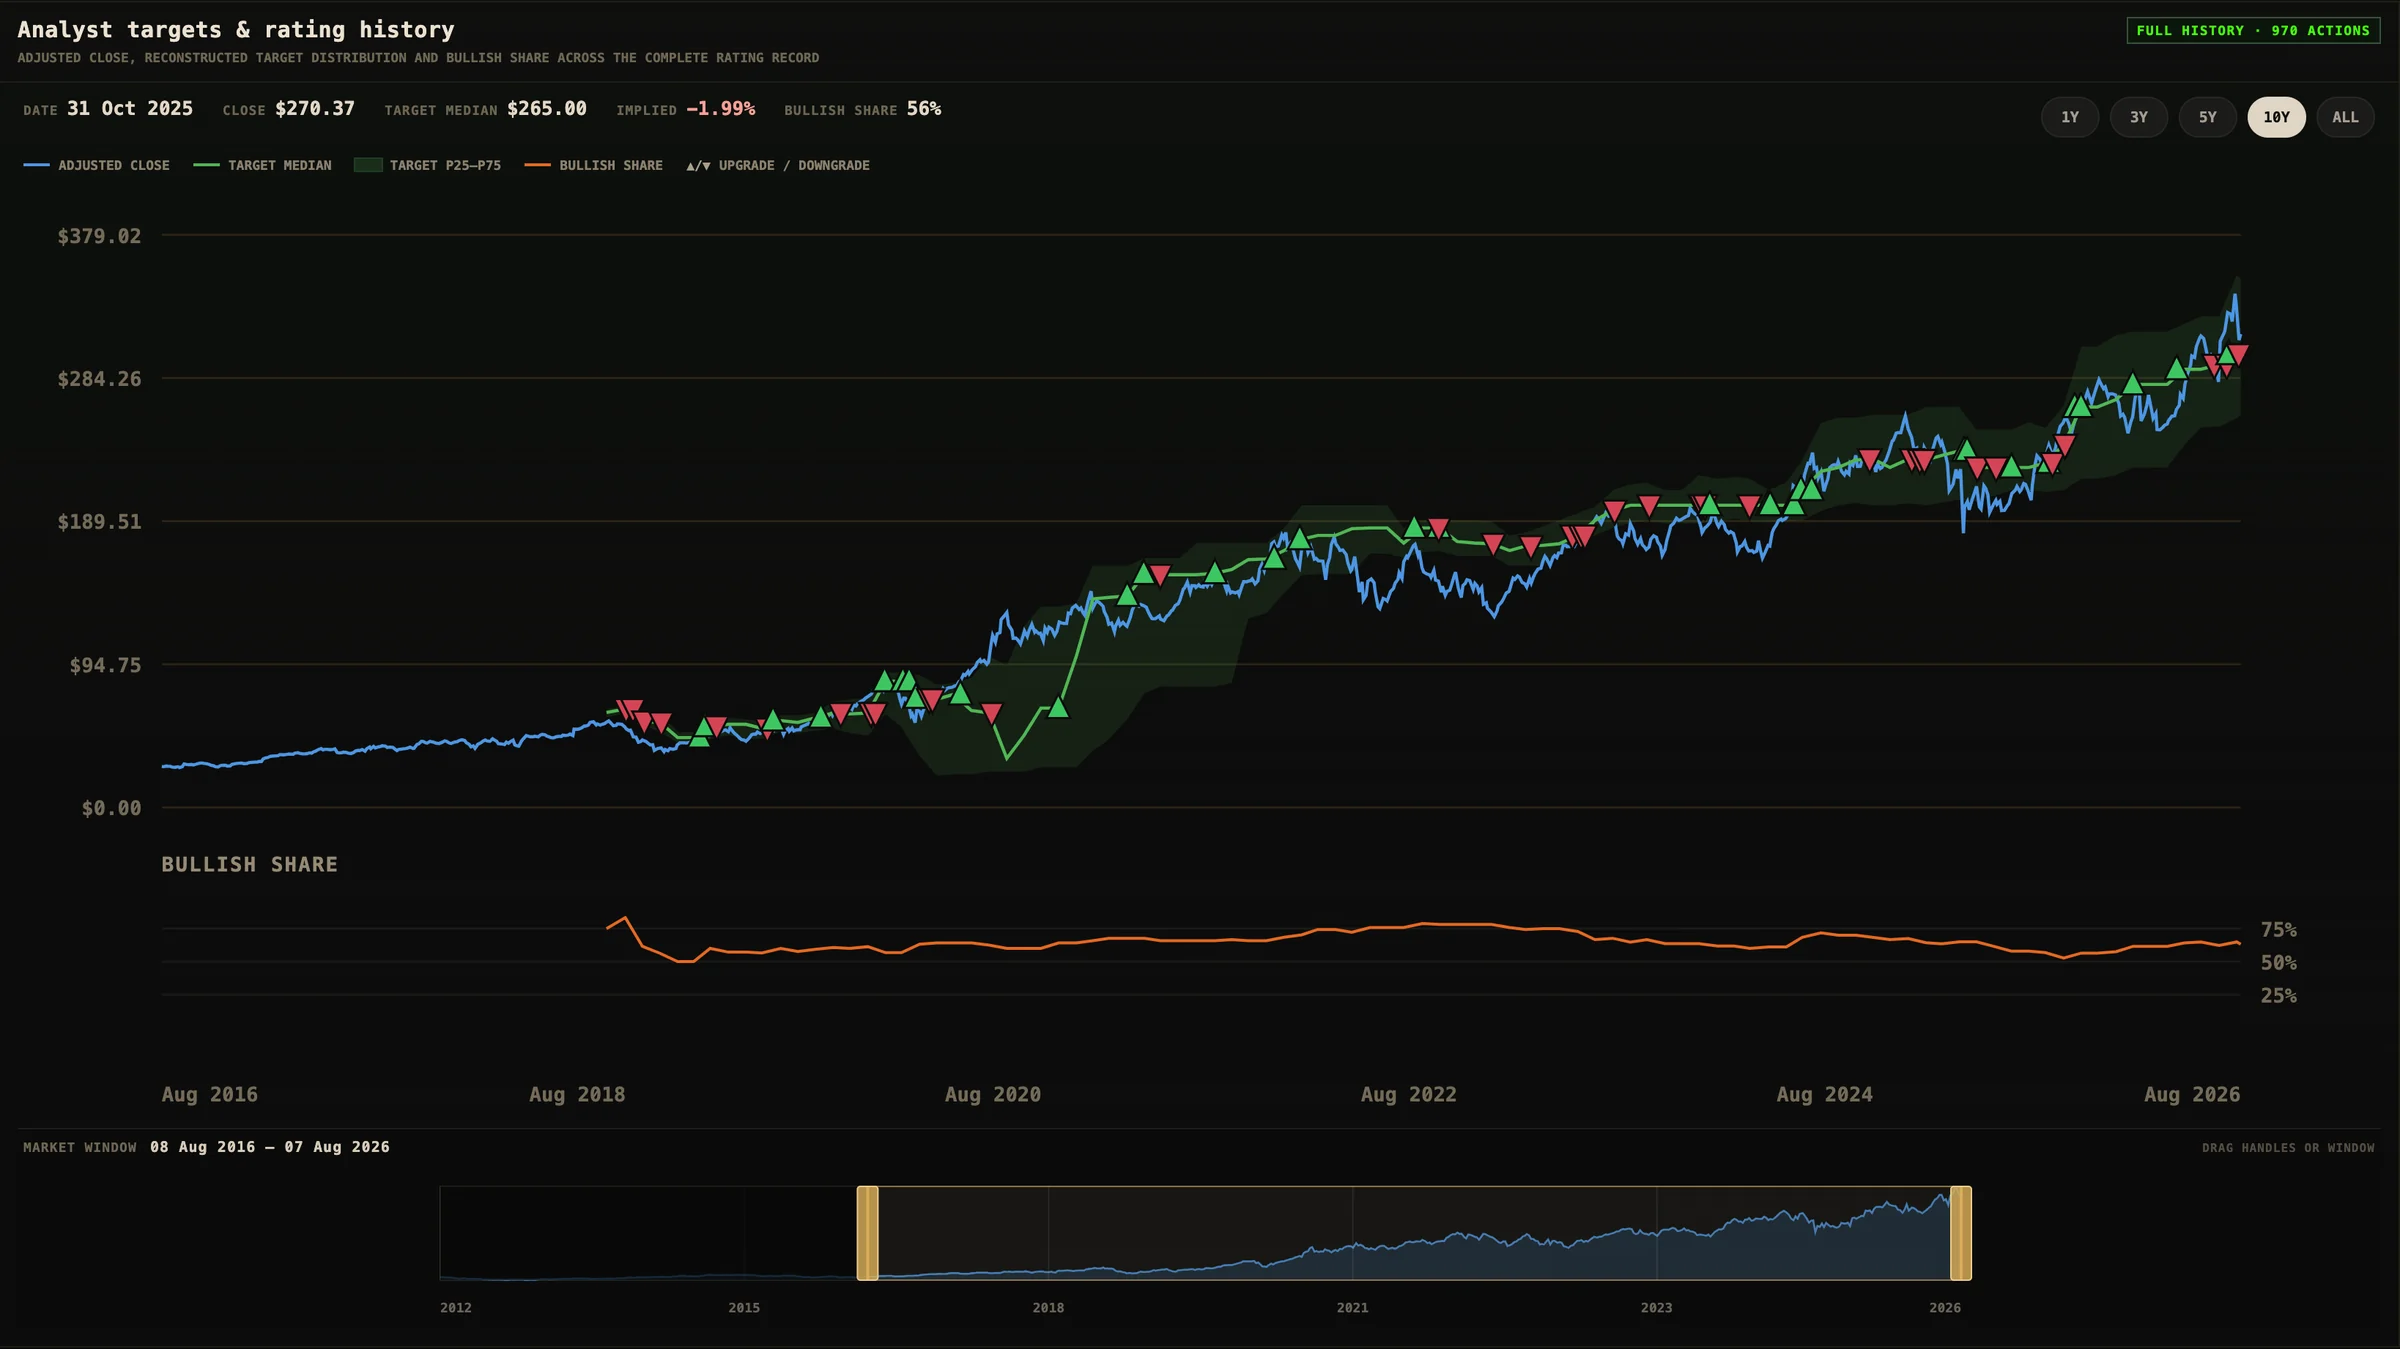Click the 'BULLISH SHARE' subchart heading
2400x1349 pixels.
click(250, 864)
